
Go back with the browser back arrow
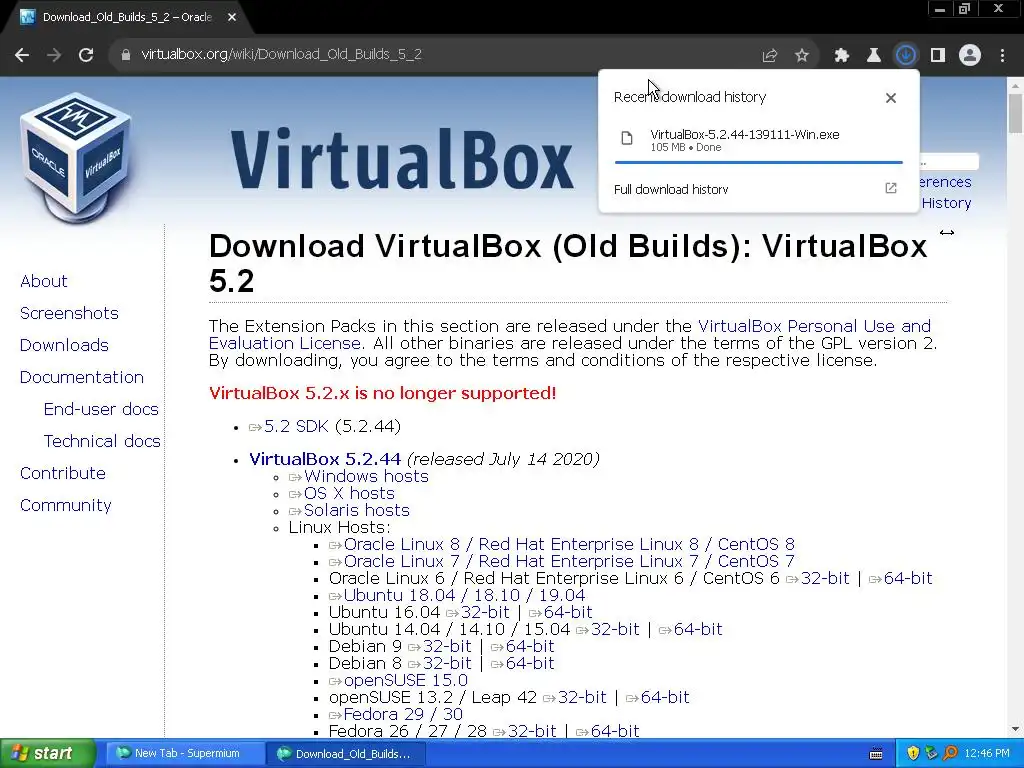[x=22, y=55]
